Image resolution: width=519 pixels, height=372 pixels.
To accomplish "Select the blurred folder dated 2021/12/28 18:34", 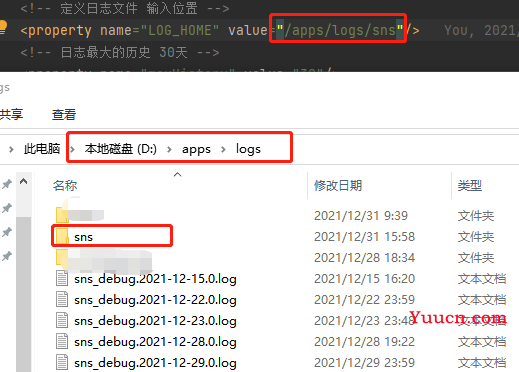I will 104,259.
